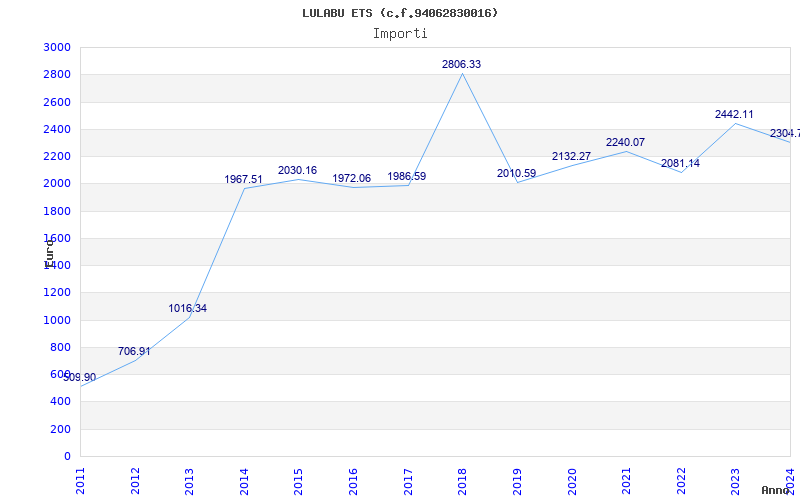Click the 1000 y-axis tick label

pos(57,320)
